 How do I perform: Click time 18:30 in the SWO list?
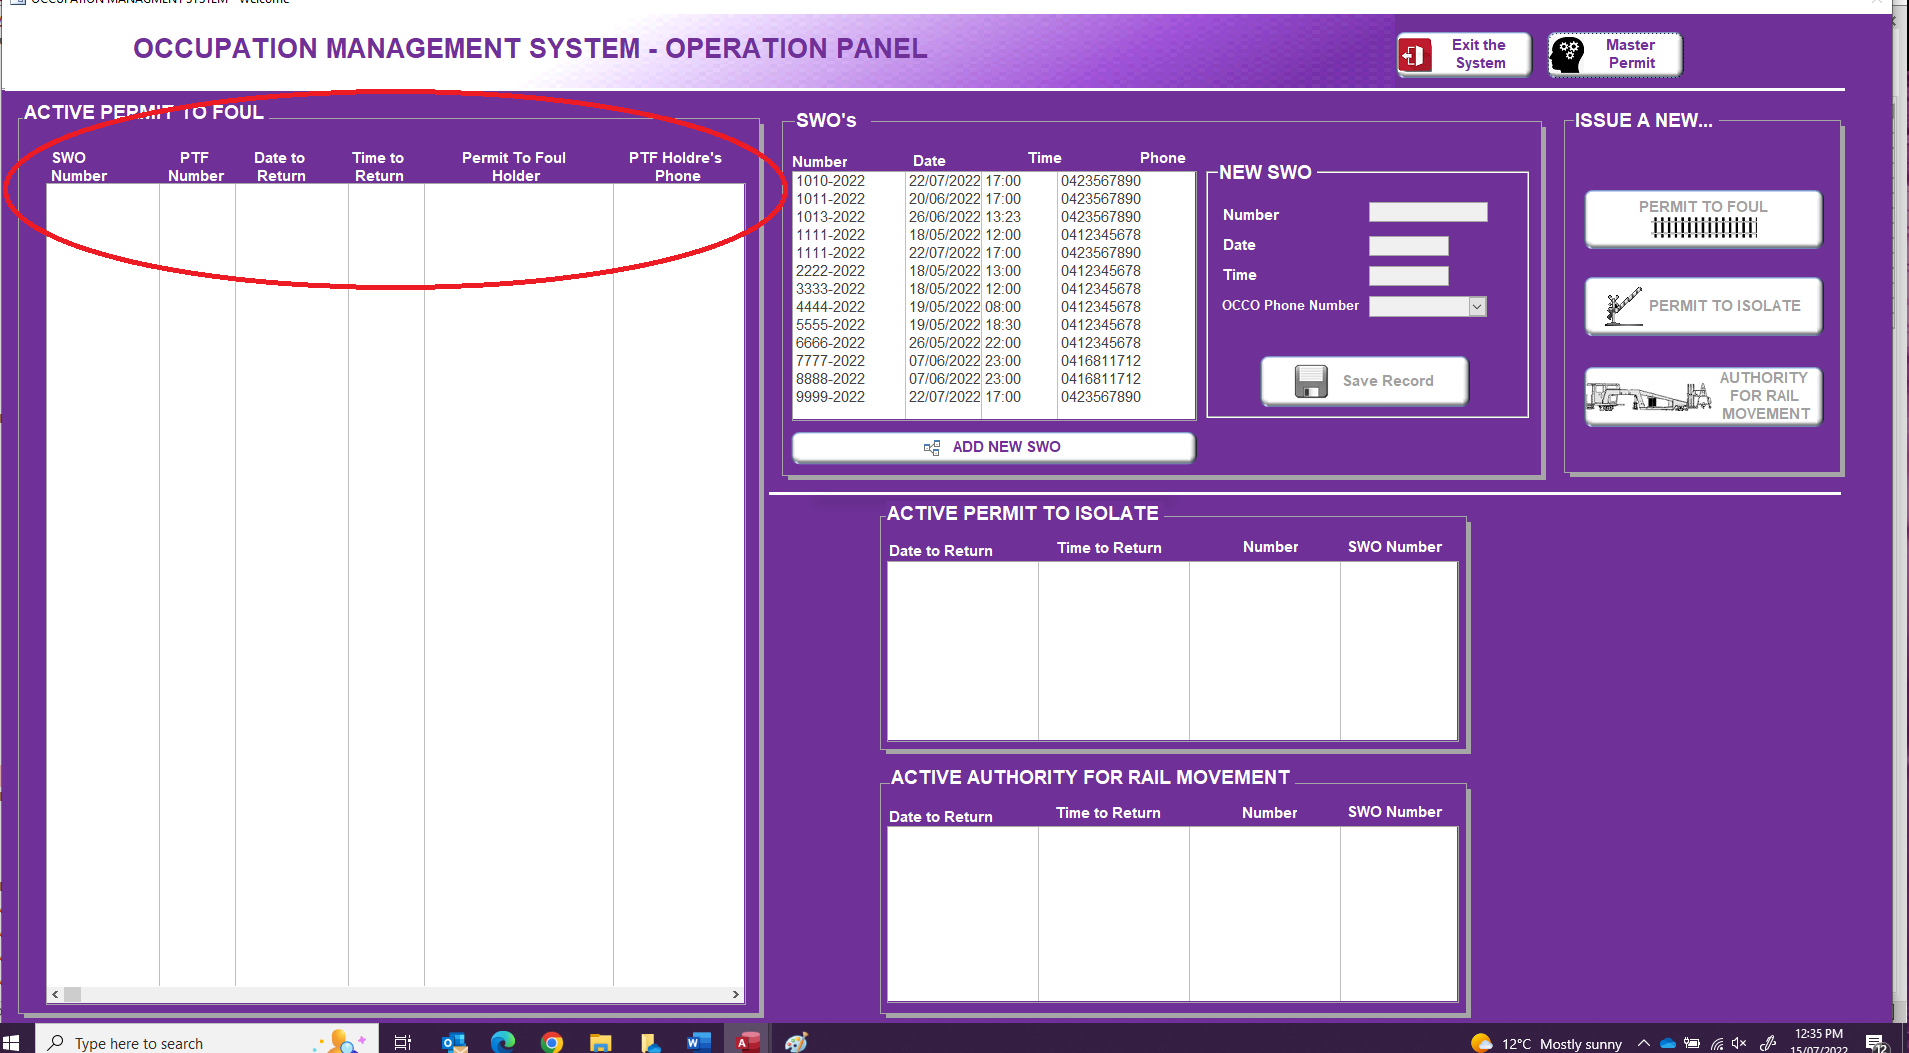tap(1003, 325)
